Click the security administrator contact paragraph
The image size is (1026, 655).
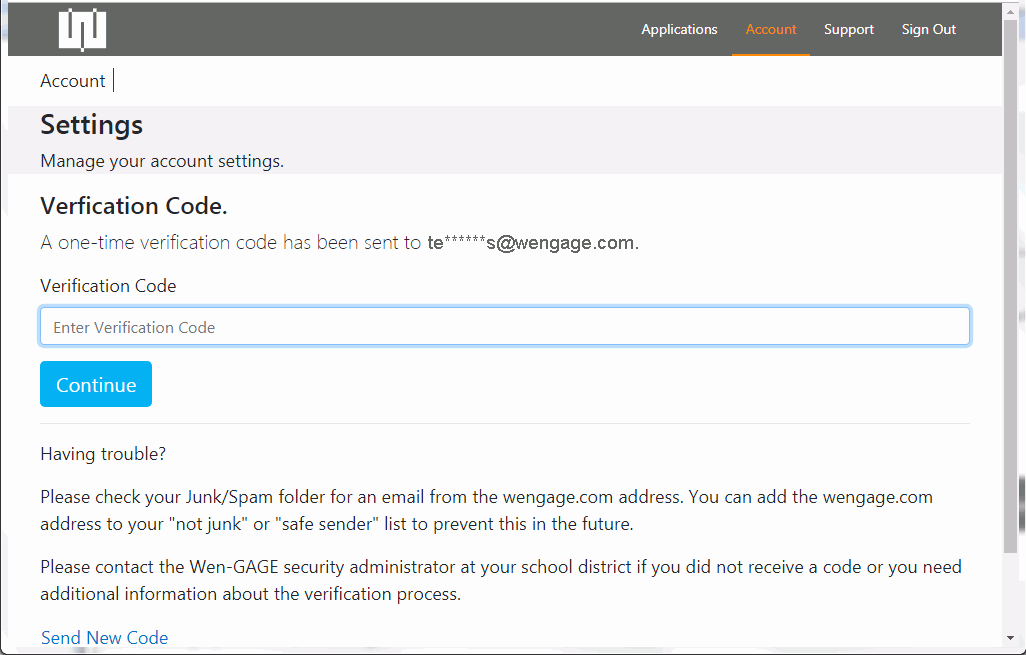(x=500, y=580)
